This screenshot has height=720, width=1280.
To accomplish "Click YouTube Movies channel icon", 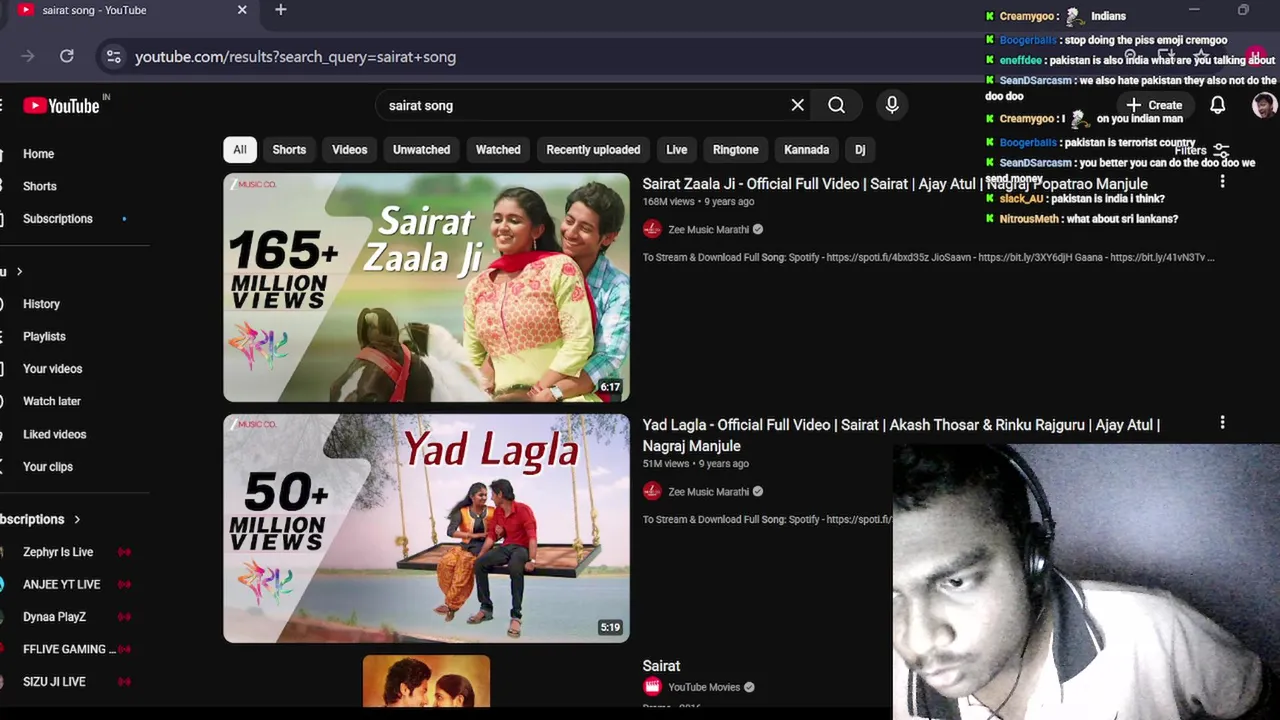I will click(x=652, y=687).
